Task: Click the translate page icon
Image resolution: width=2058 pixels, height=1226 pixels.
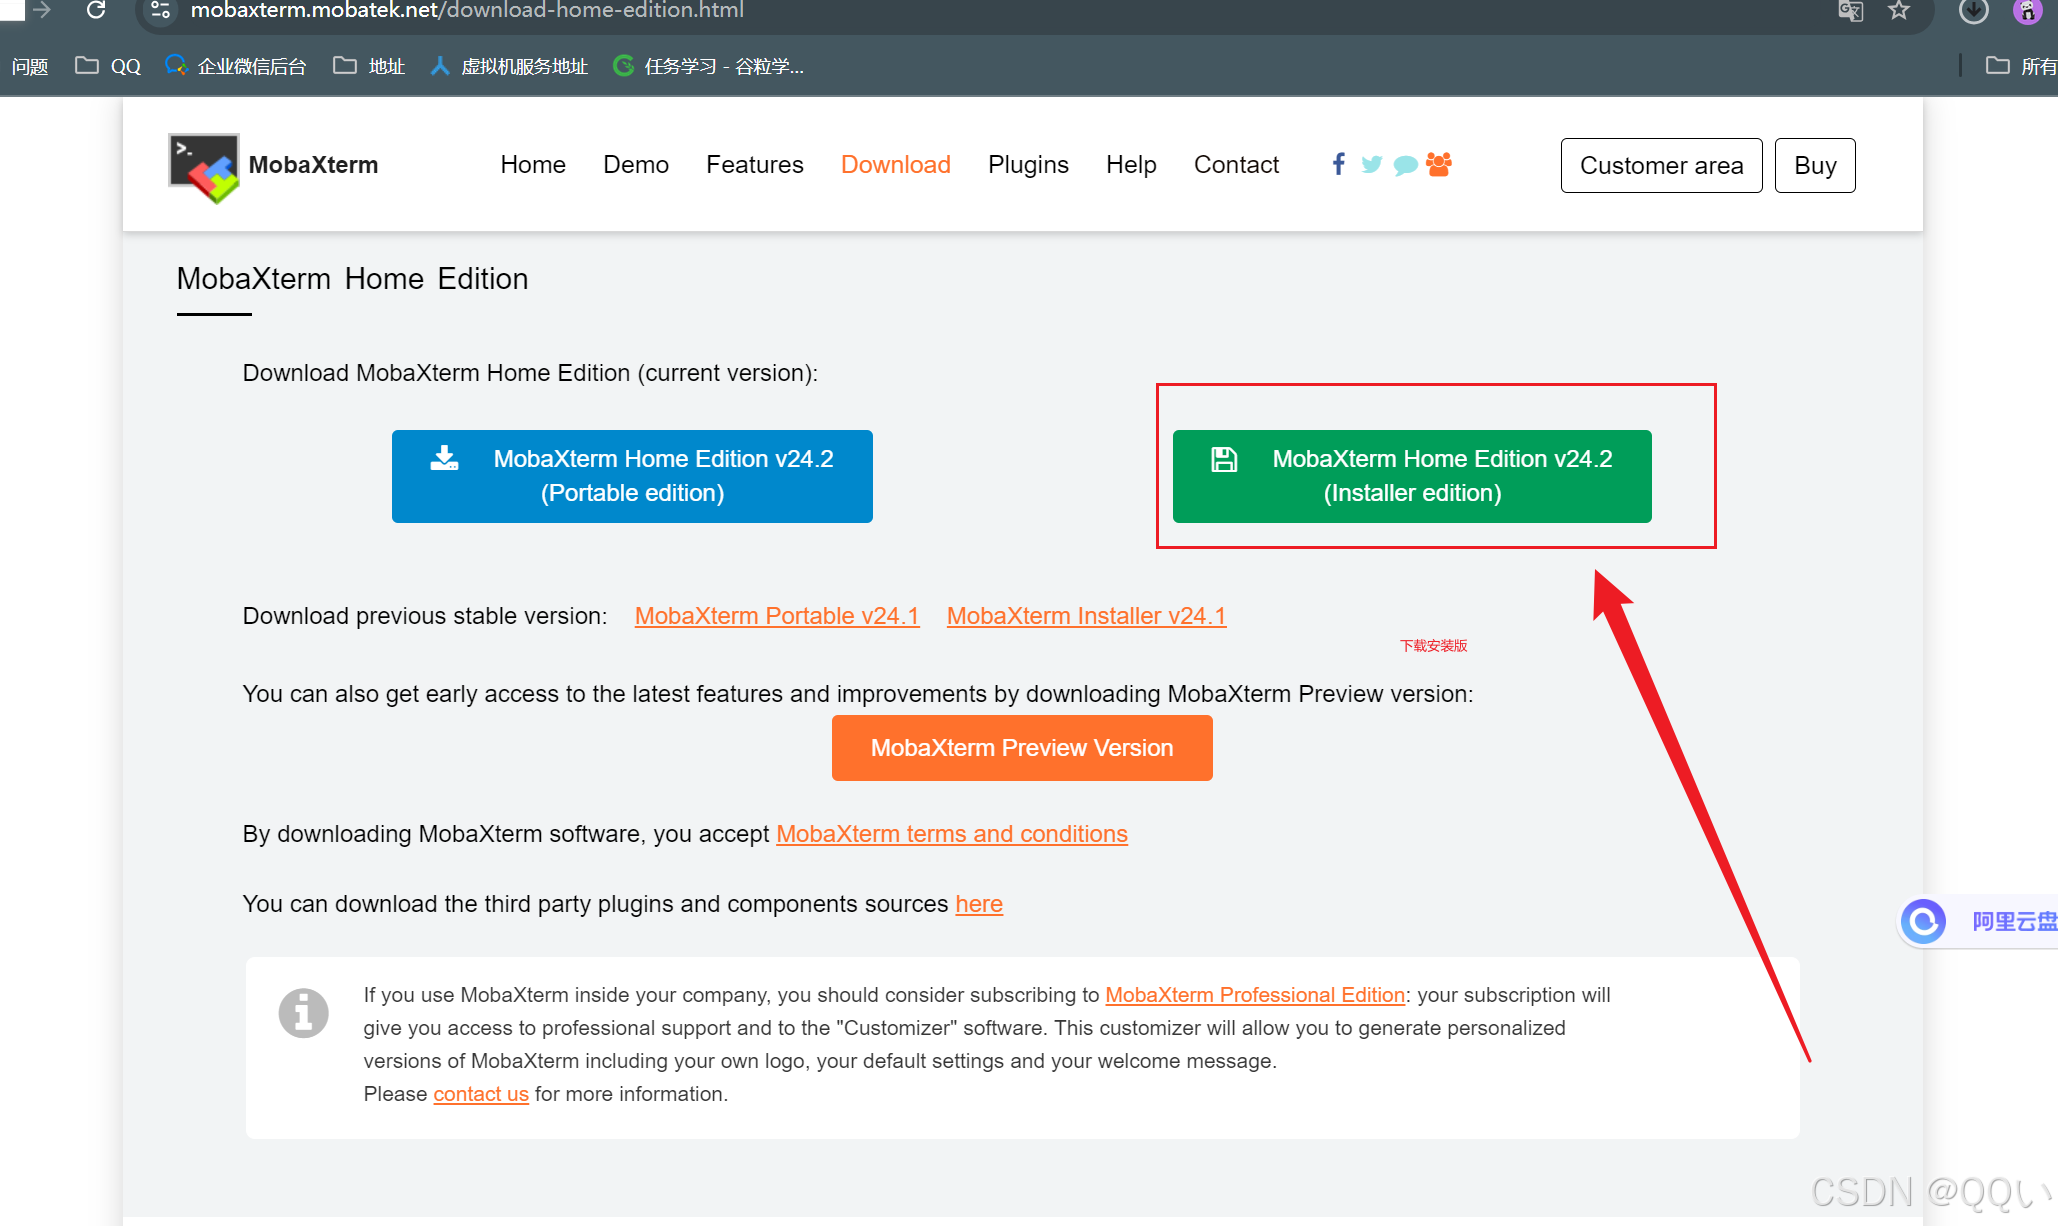Action: tap(1850, 11)
